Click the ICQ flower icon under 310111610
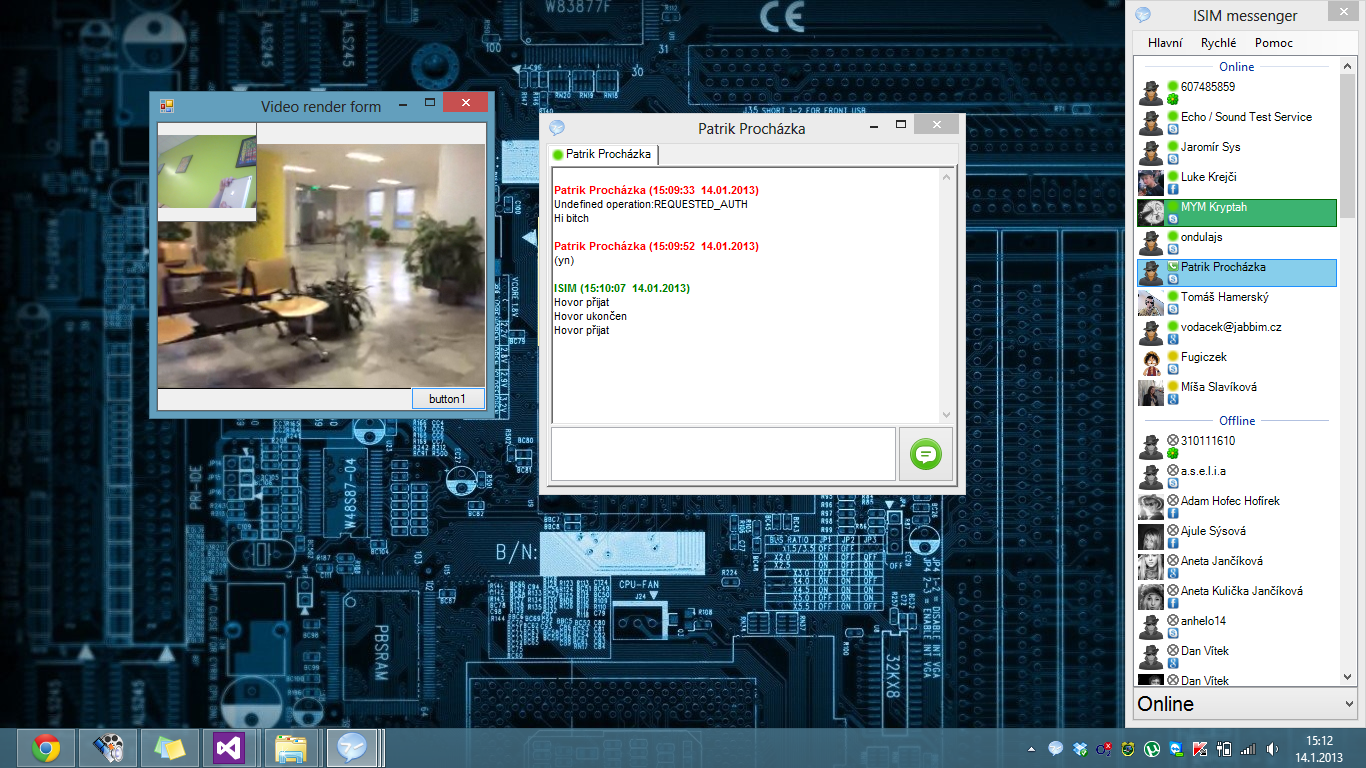This screenshot has width=1366, height=768. click(x=1173, y=453)
